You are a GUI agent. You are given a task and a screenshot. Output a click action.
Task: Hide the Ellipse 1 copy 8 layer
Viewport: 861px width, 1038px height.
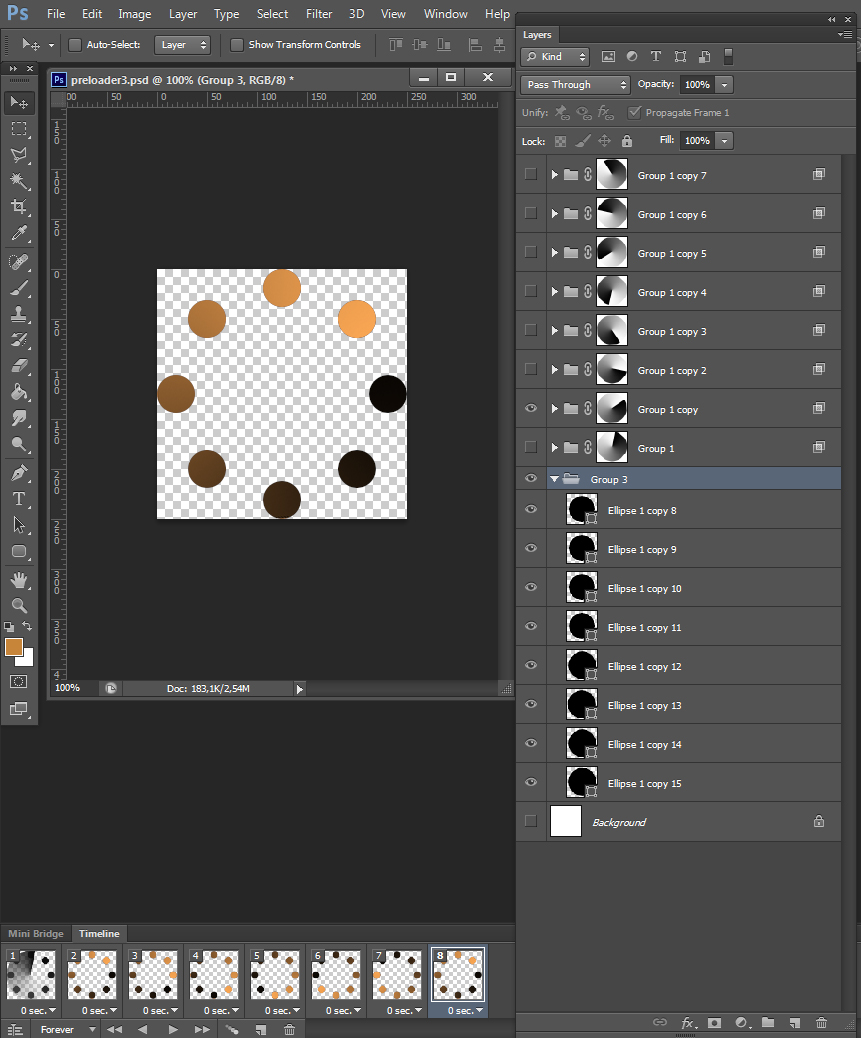tap(531, 510)
